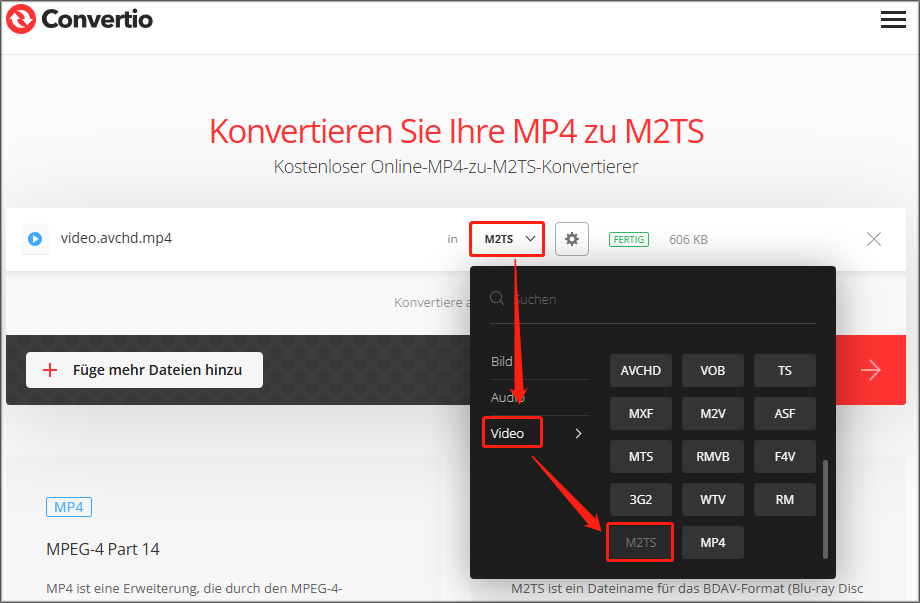This screenshot has width=920, height=603.
Task: Click the play icon next to video.avchd.mp4
Action: click(x=34, y=239)
